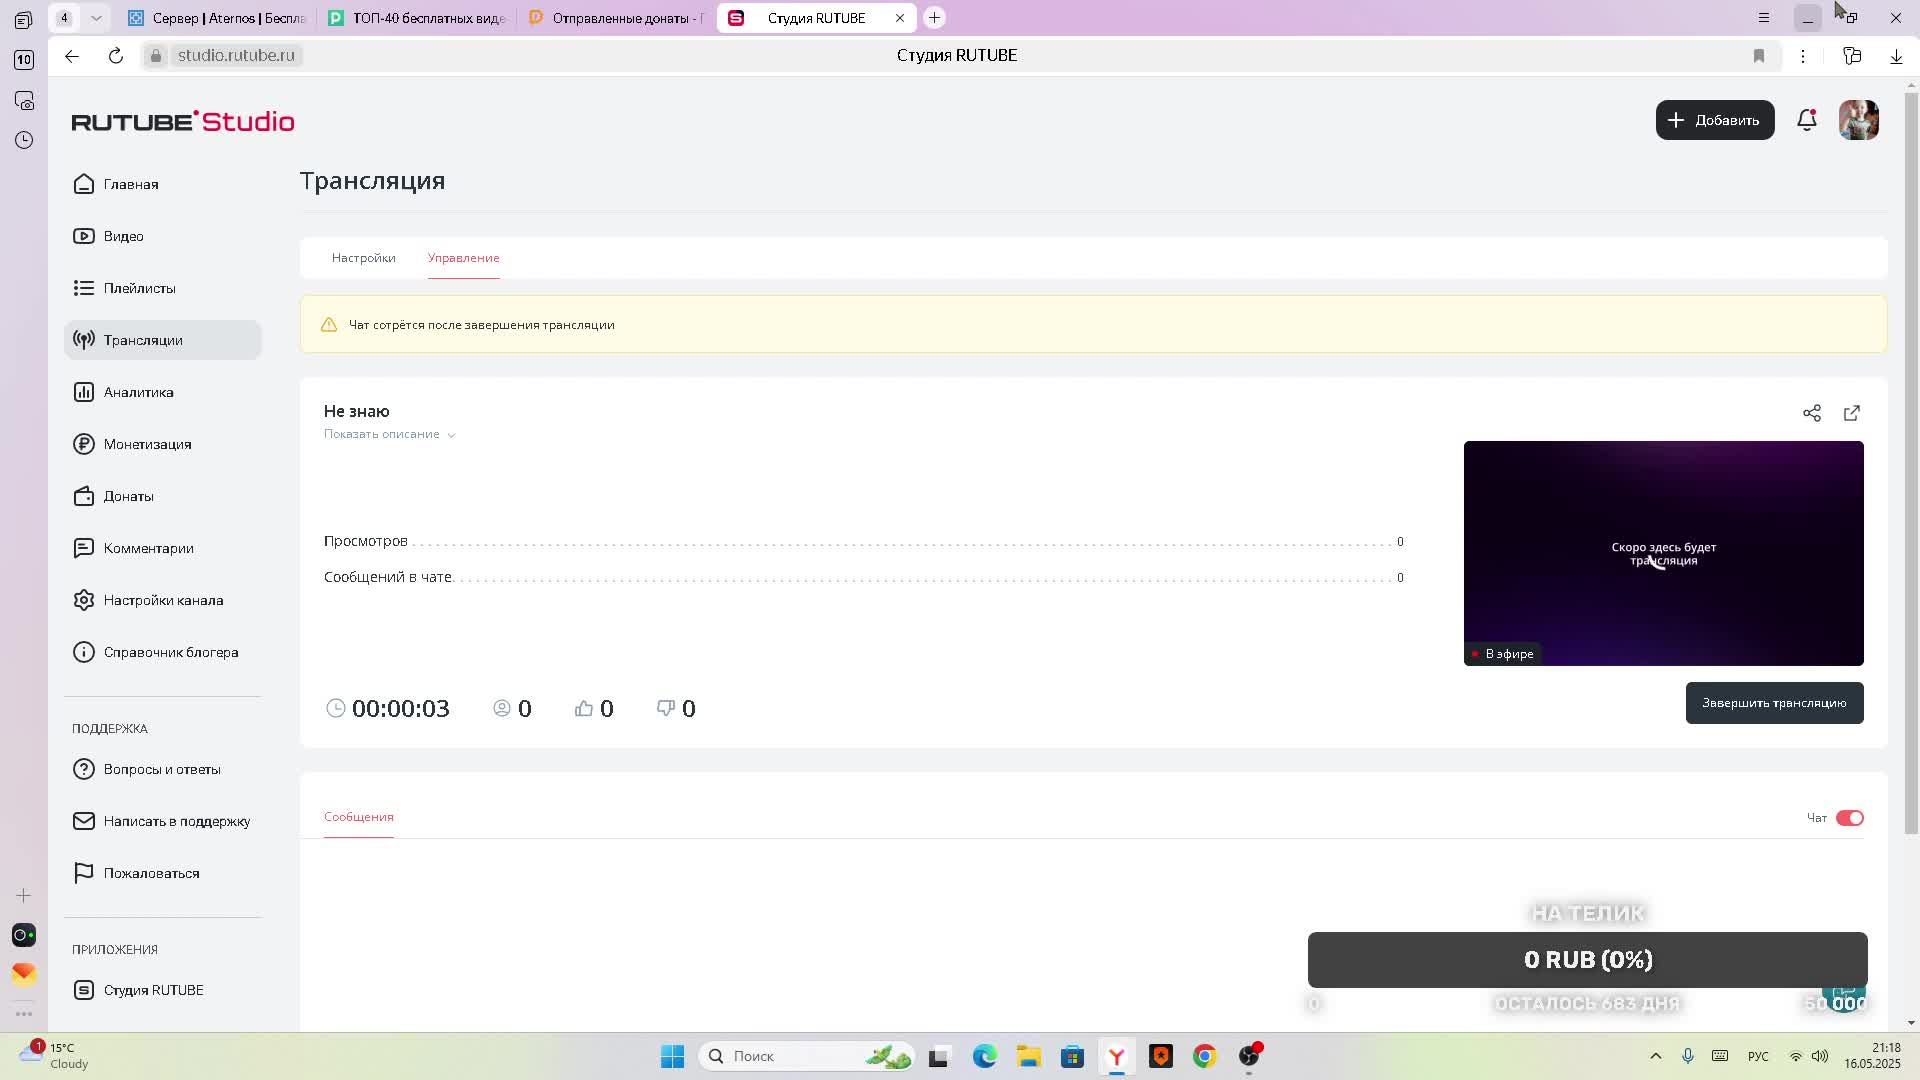The width and height of the screenshot is (1920, 1080).
Task: Open browser downloads icon
Action: [x=1896, y=56]
